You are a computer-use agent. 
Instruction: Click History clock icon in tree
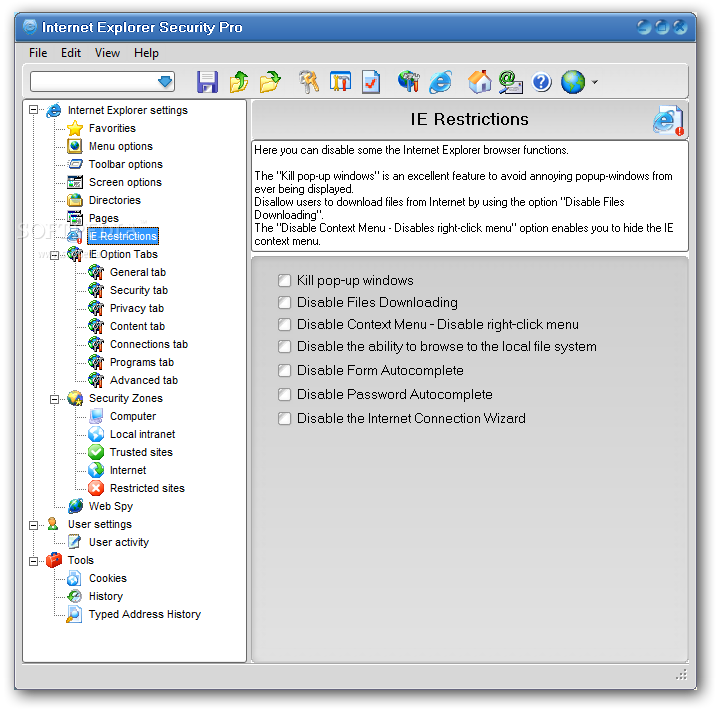pos(75,596)
